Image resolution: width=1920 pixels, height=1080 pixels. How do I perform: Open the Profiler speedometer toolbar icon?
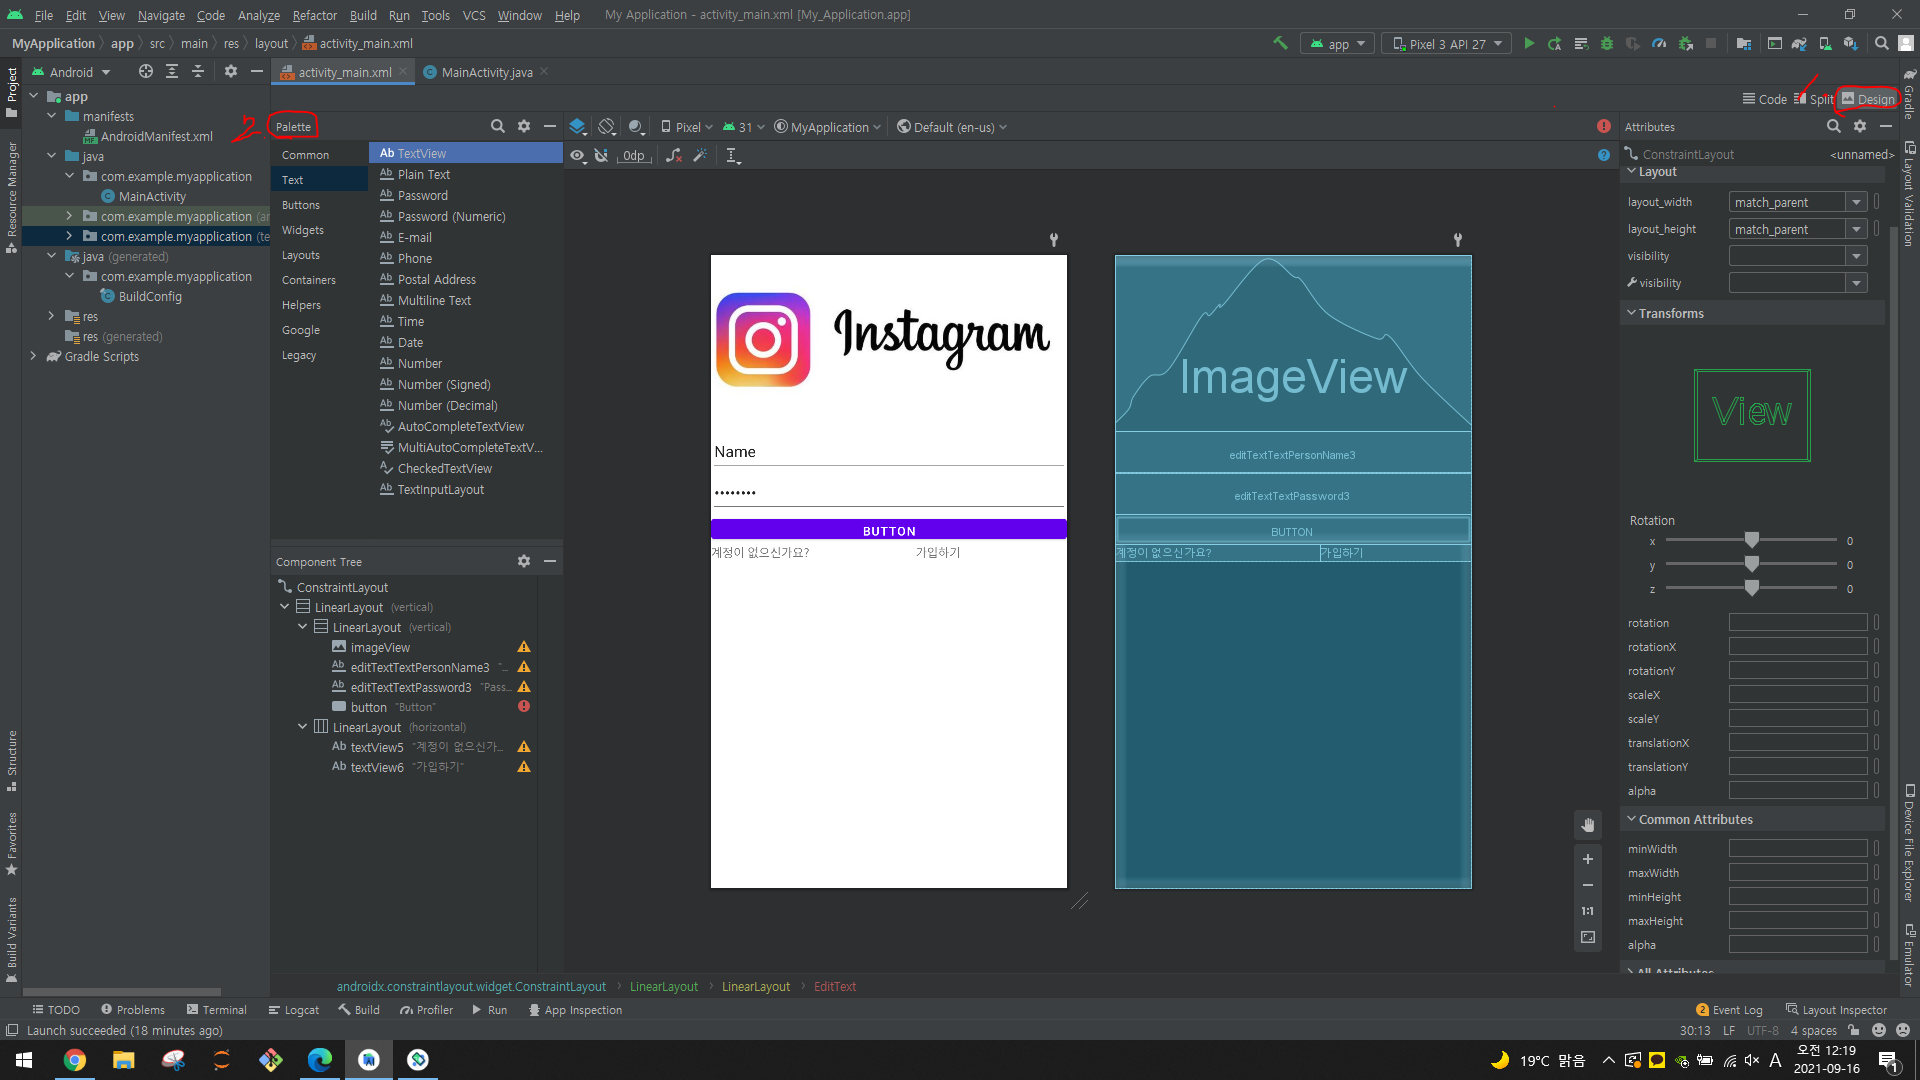pyautogui.click(x=1659, y=44)
